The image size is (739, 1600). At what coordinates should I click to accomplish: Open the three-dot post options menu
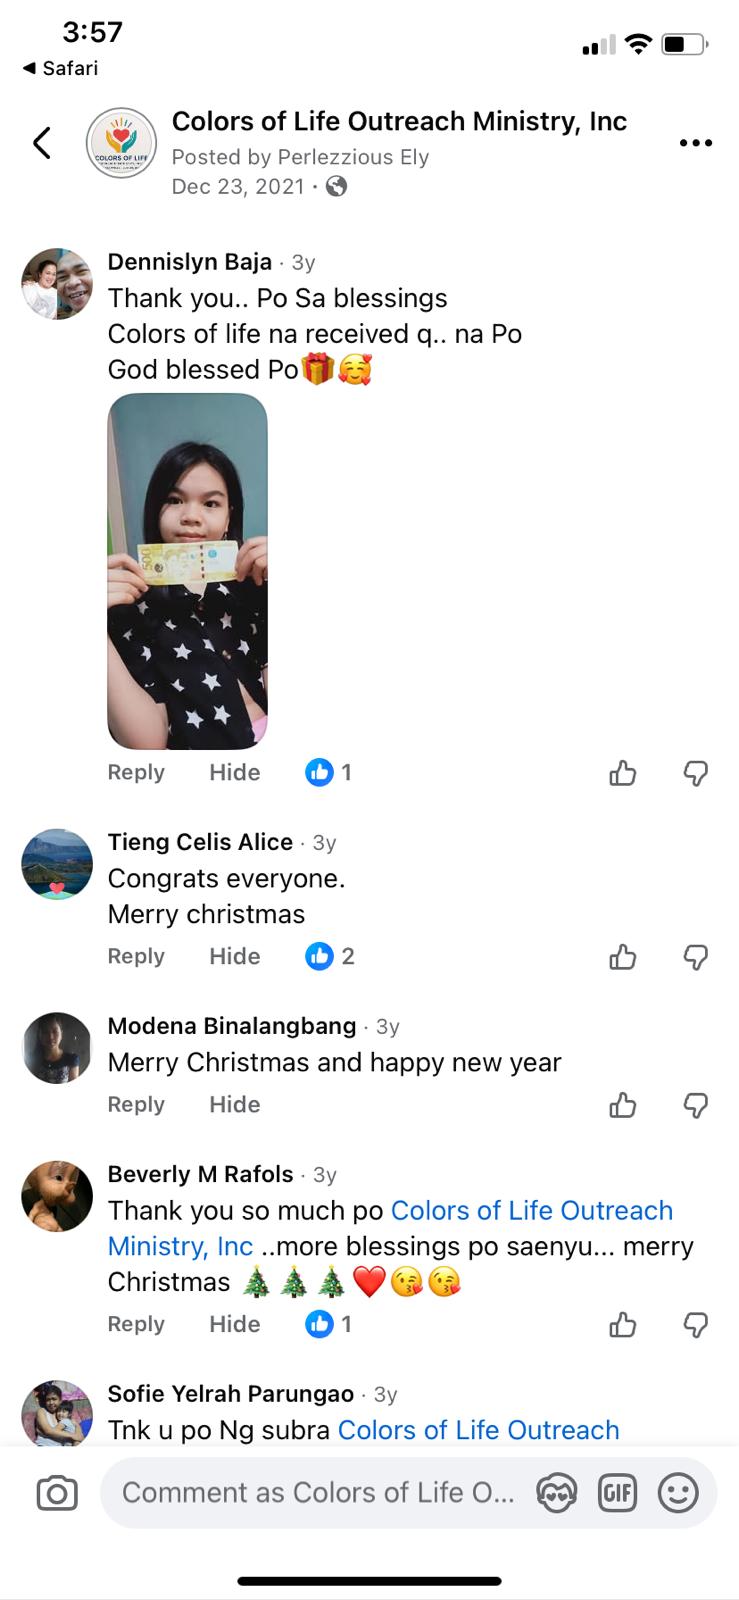(x=695, y=143)
